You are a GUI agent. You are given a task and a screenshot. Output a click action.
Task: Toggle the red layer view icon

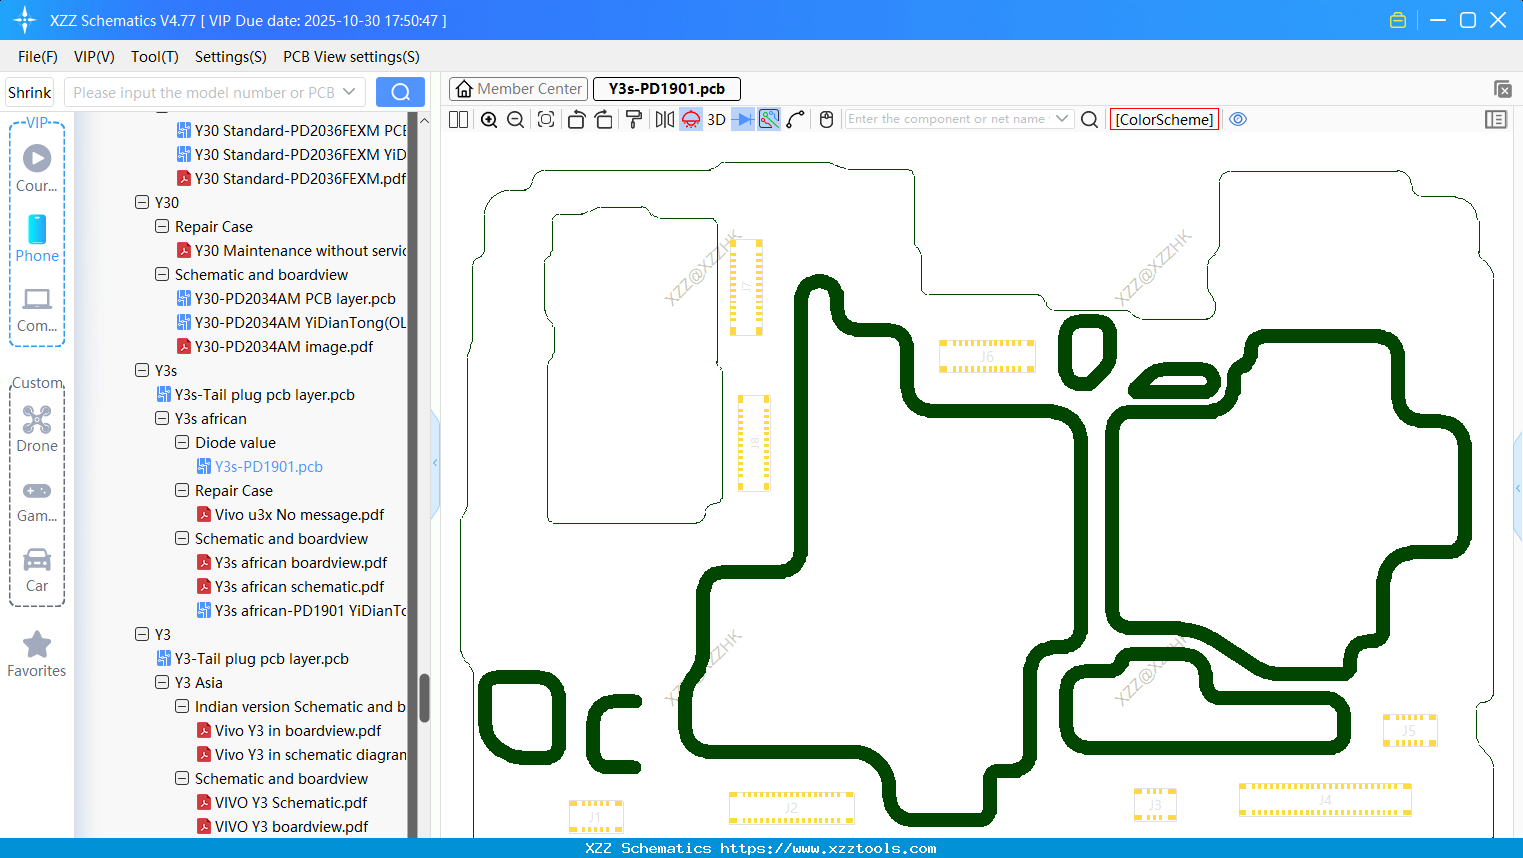[691, 120]
